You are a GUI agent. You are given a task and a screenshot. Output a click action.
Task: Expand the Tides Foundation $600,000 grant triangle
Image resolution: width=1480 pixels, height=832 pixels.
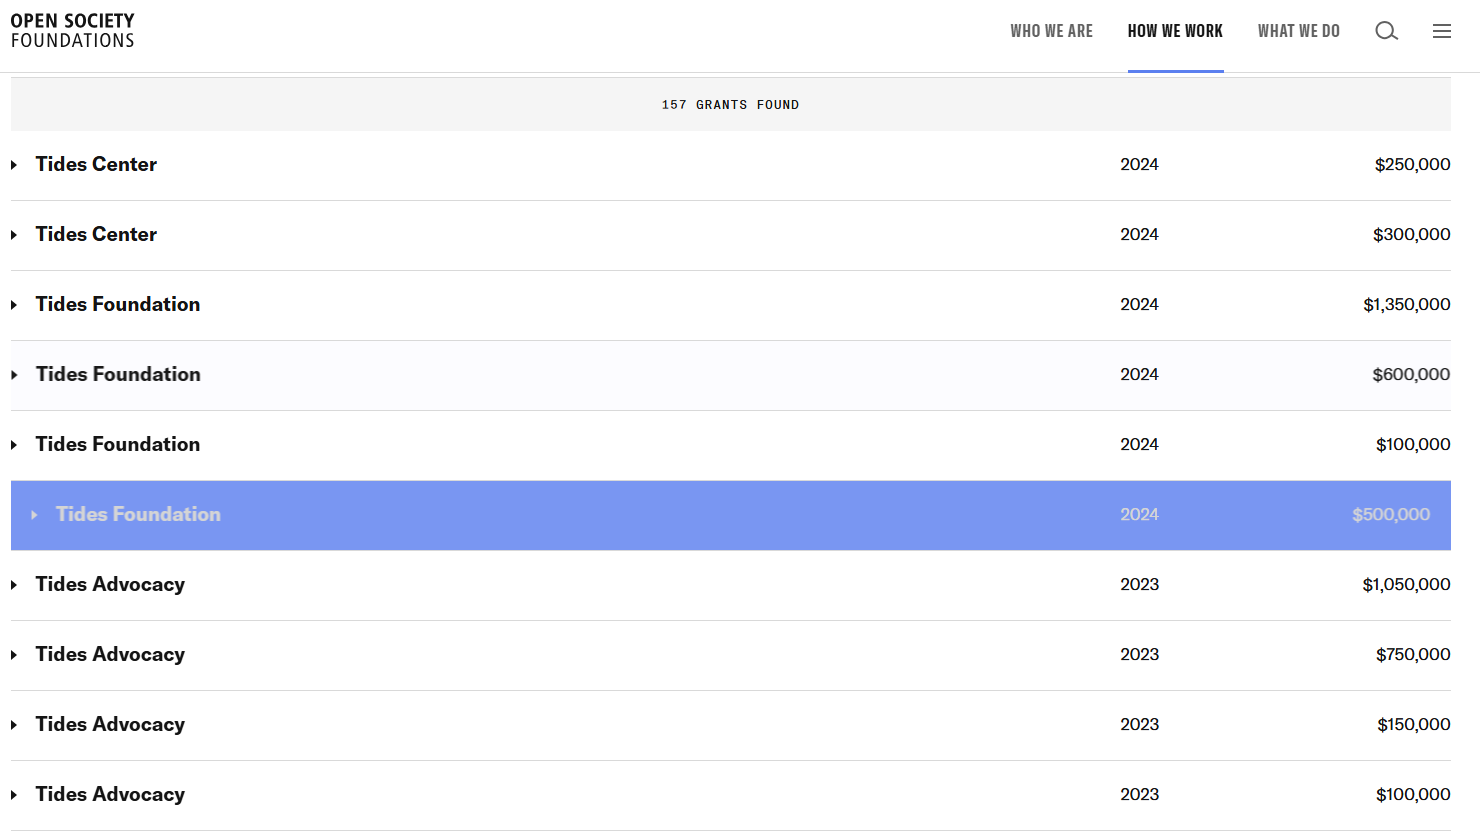pyautogui.click(x=14, y=375)
